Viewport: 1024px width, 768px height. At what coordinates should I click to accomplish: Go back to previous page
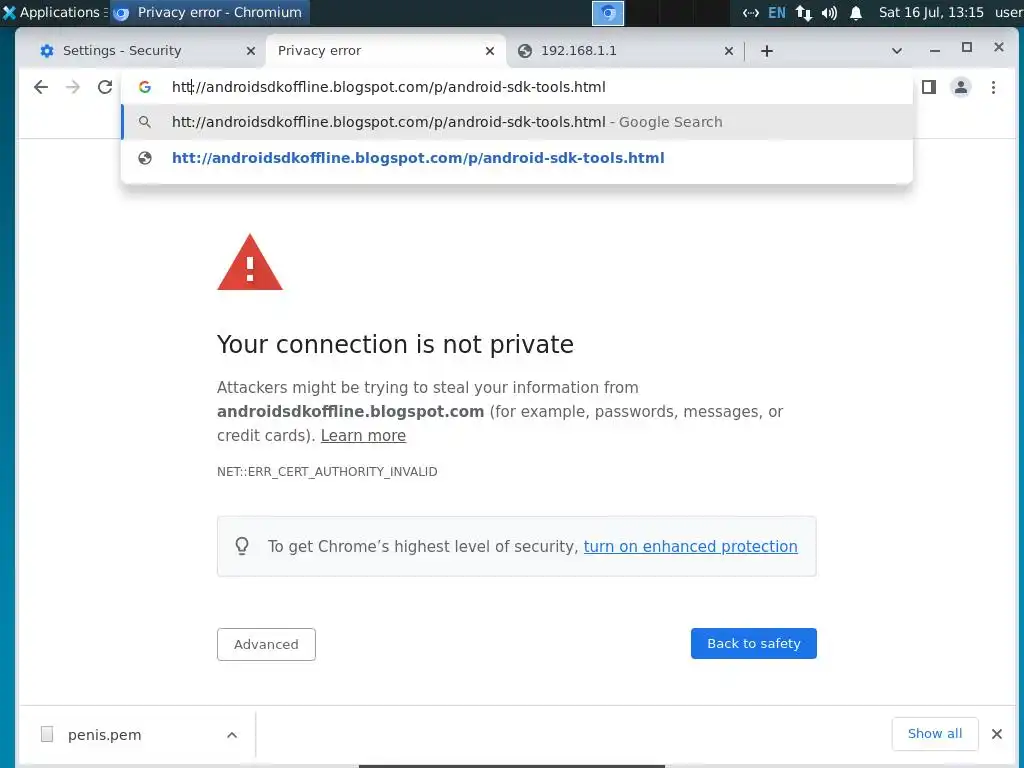tap(40, 87)
